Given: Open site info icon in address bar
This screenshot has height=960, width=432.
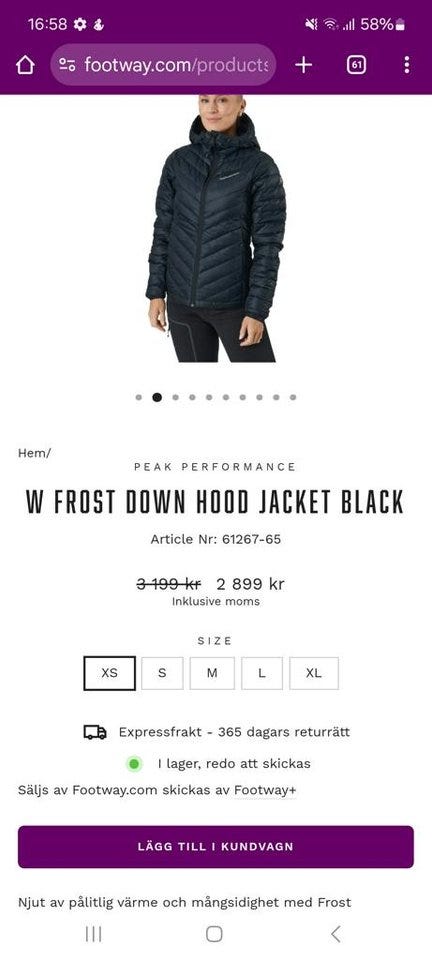Looking at the screenshot, I should click(67, 65).
